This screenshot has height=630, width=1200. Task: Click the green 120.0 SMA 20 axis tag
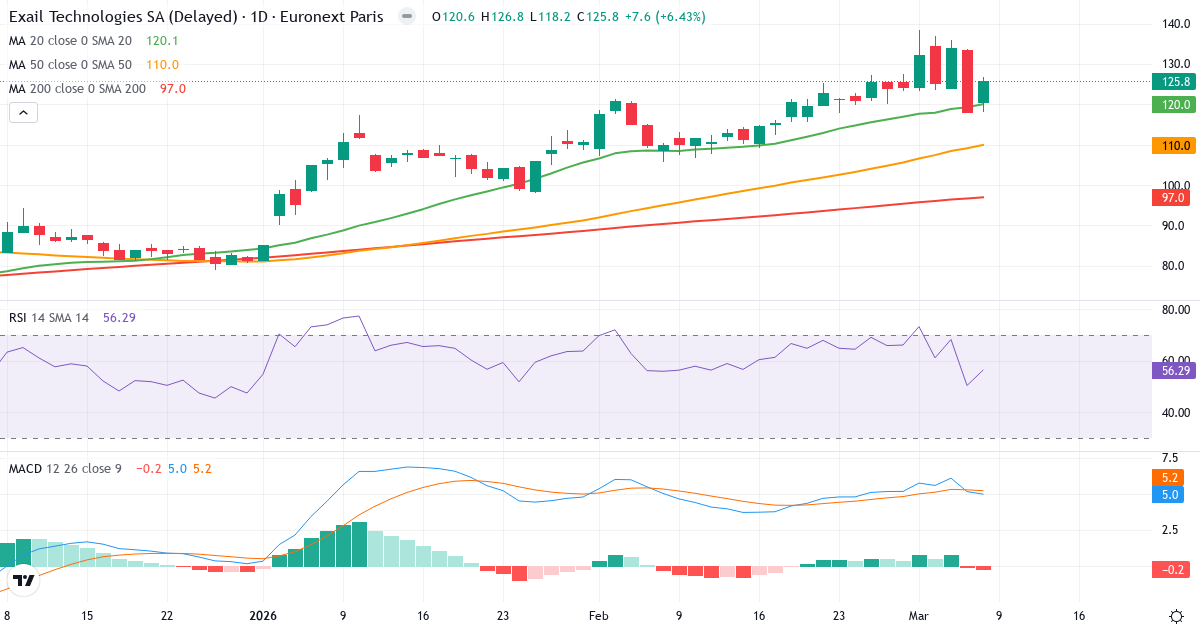(x=1171, y=105)
